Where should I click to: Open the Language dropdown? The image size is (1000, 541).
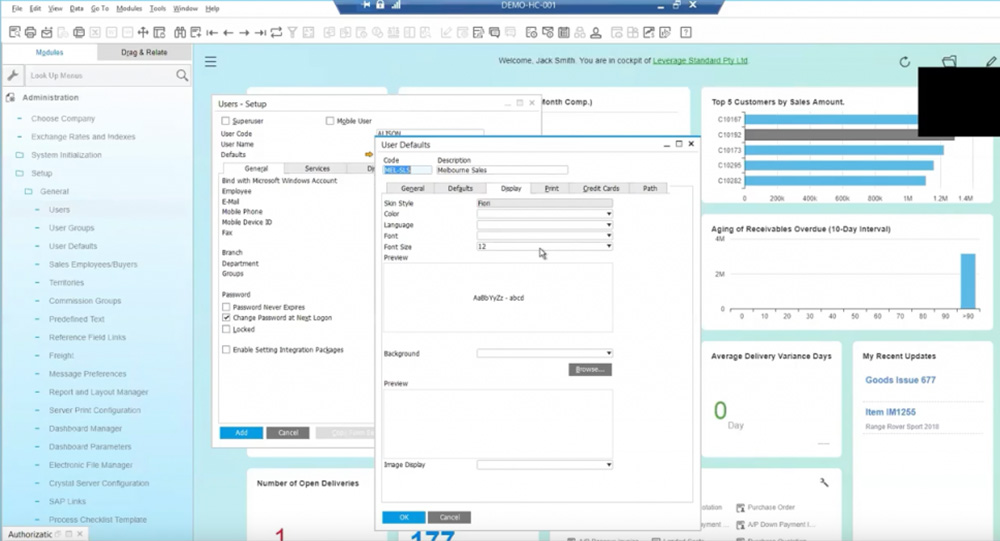[x=608, y=225]
